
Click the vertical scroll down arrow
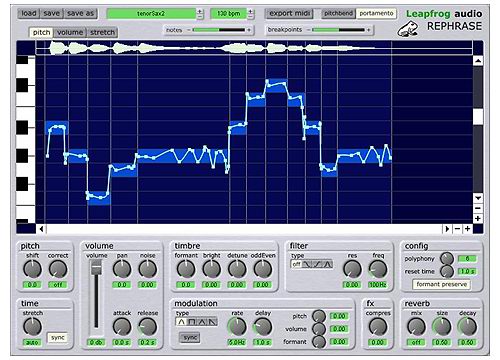(x=478, y=198)
